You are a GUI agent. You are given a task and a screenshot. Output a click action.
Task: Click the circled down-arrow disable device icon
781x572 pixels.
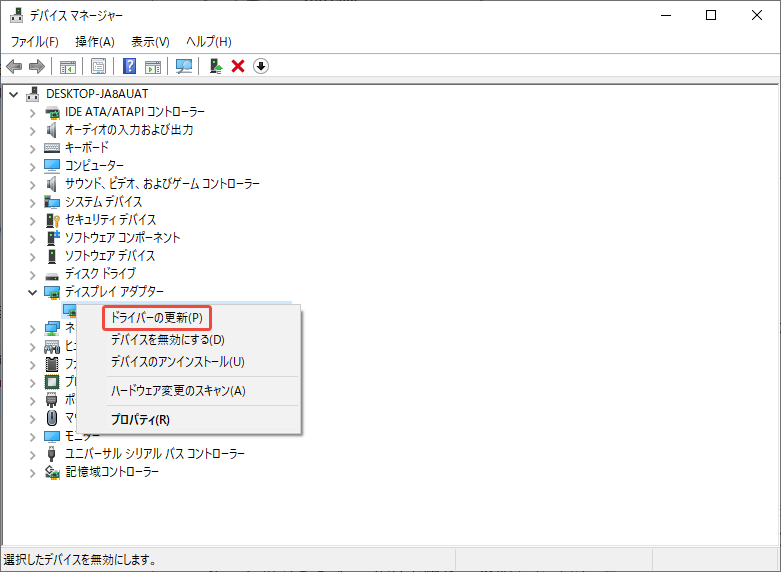click(261, 66)
